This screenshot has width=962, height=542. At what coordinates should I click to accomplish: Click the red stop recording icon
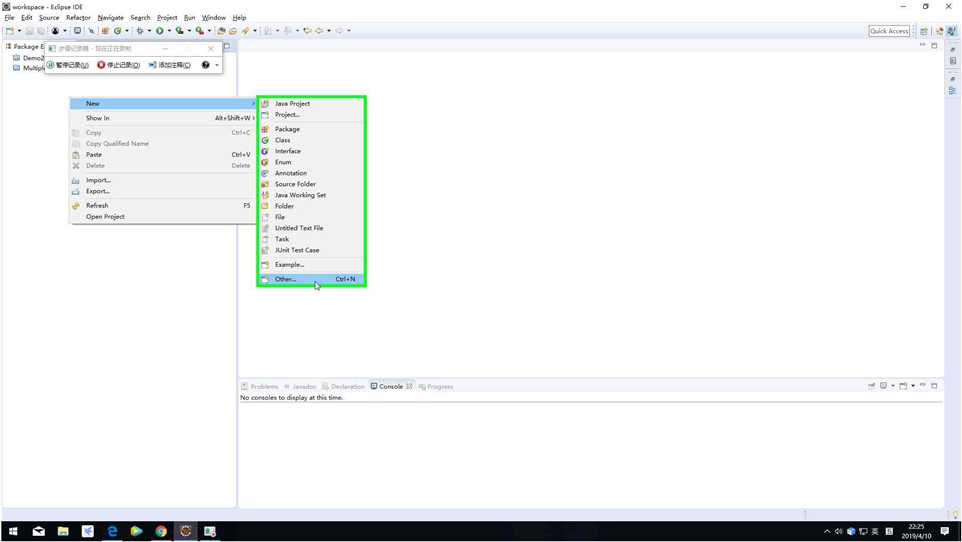pos(101,65)
